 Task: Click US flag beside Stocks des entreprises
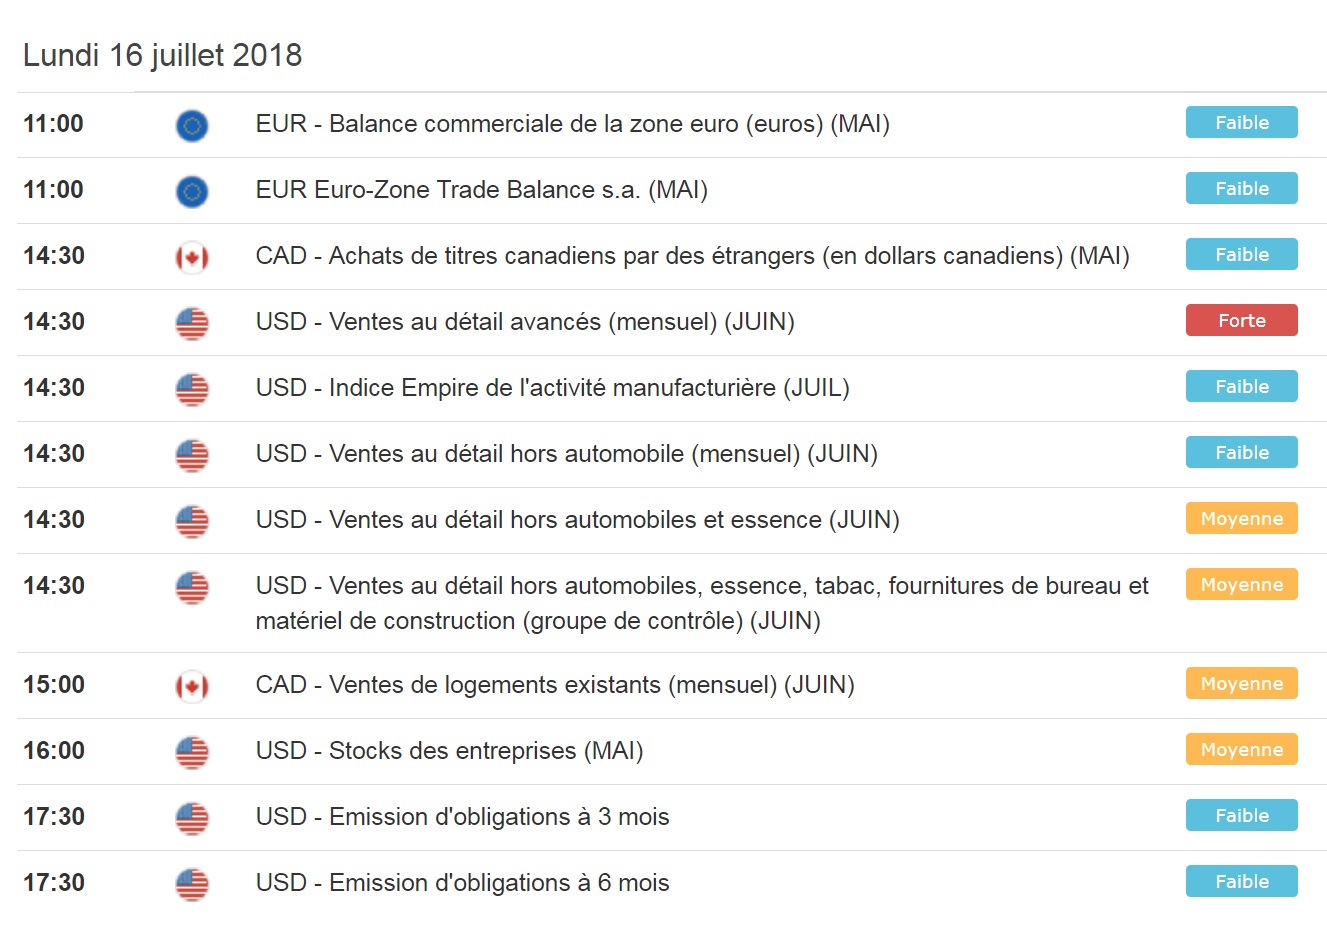pos(192,752)
